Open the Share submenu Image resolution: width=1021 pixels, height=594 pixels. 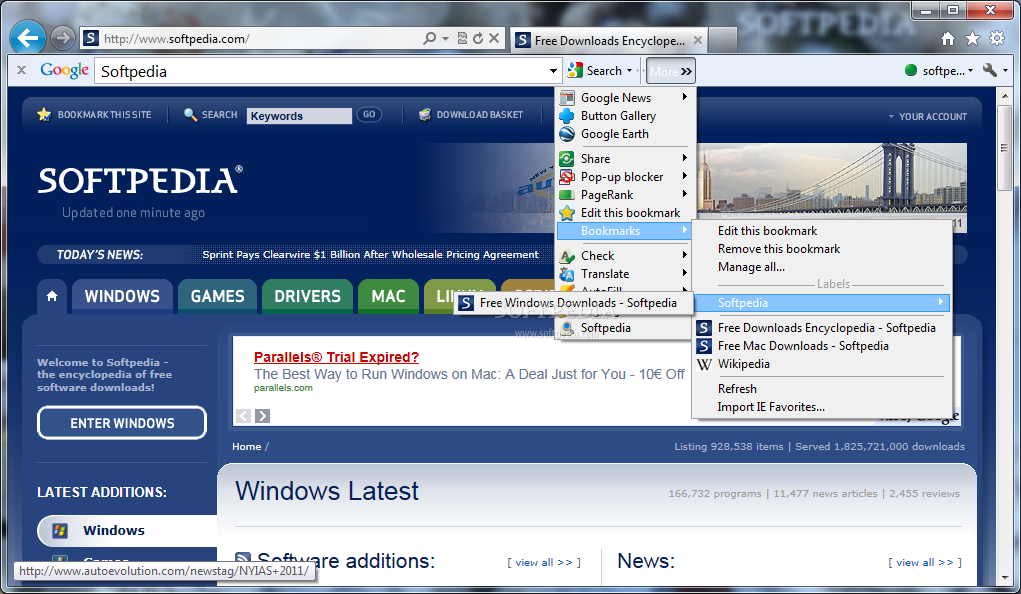click(625, 159)
